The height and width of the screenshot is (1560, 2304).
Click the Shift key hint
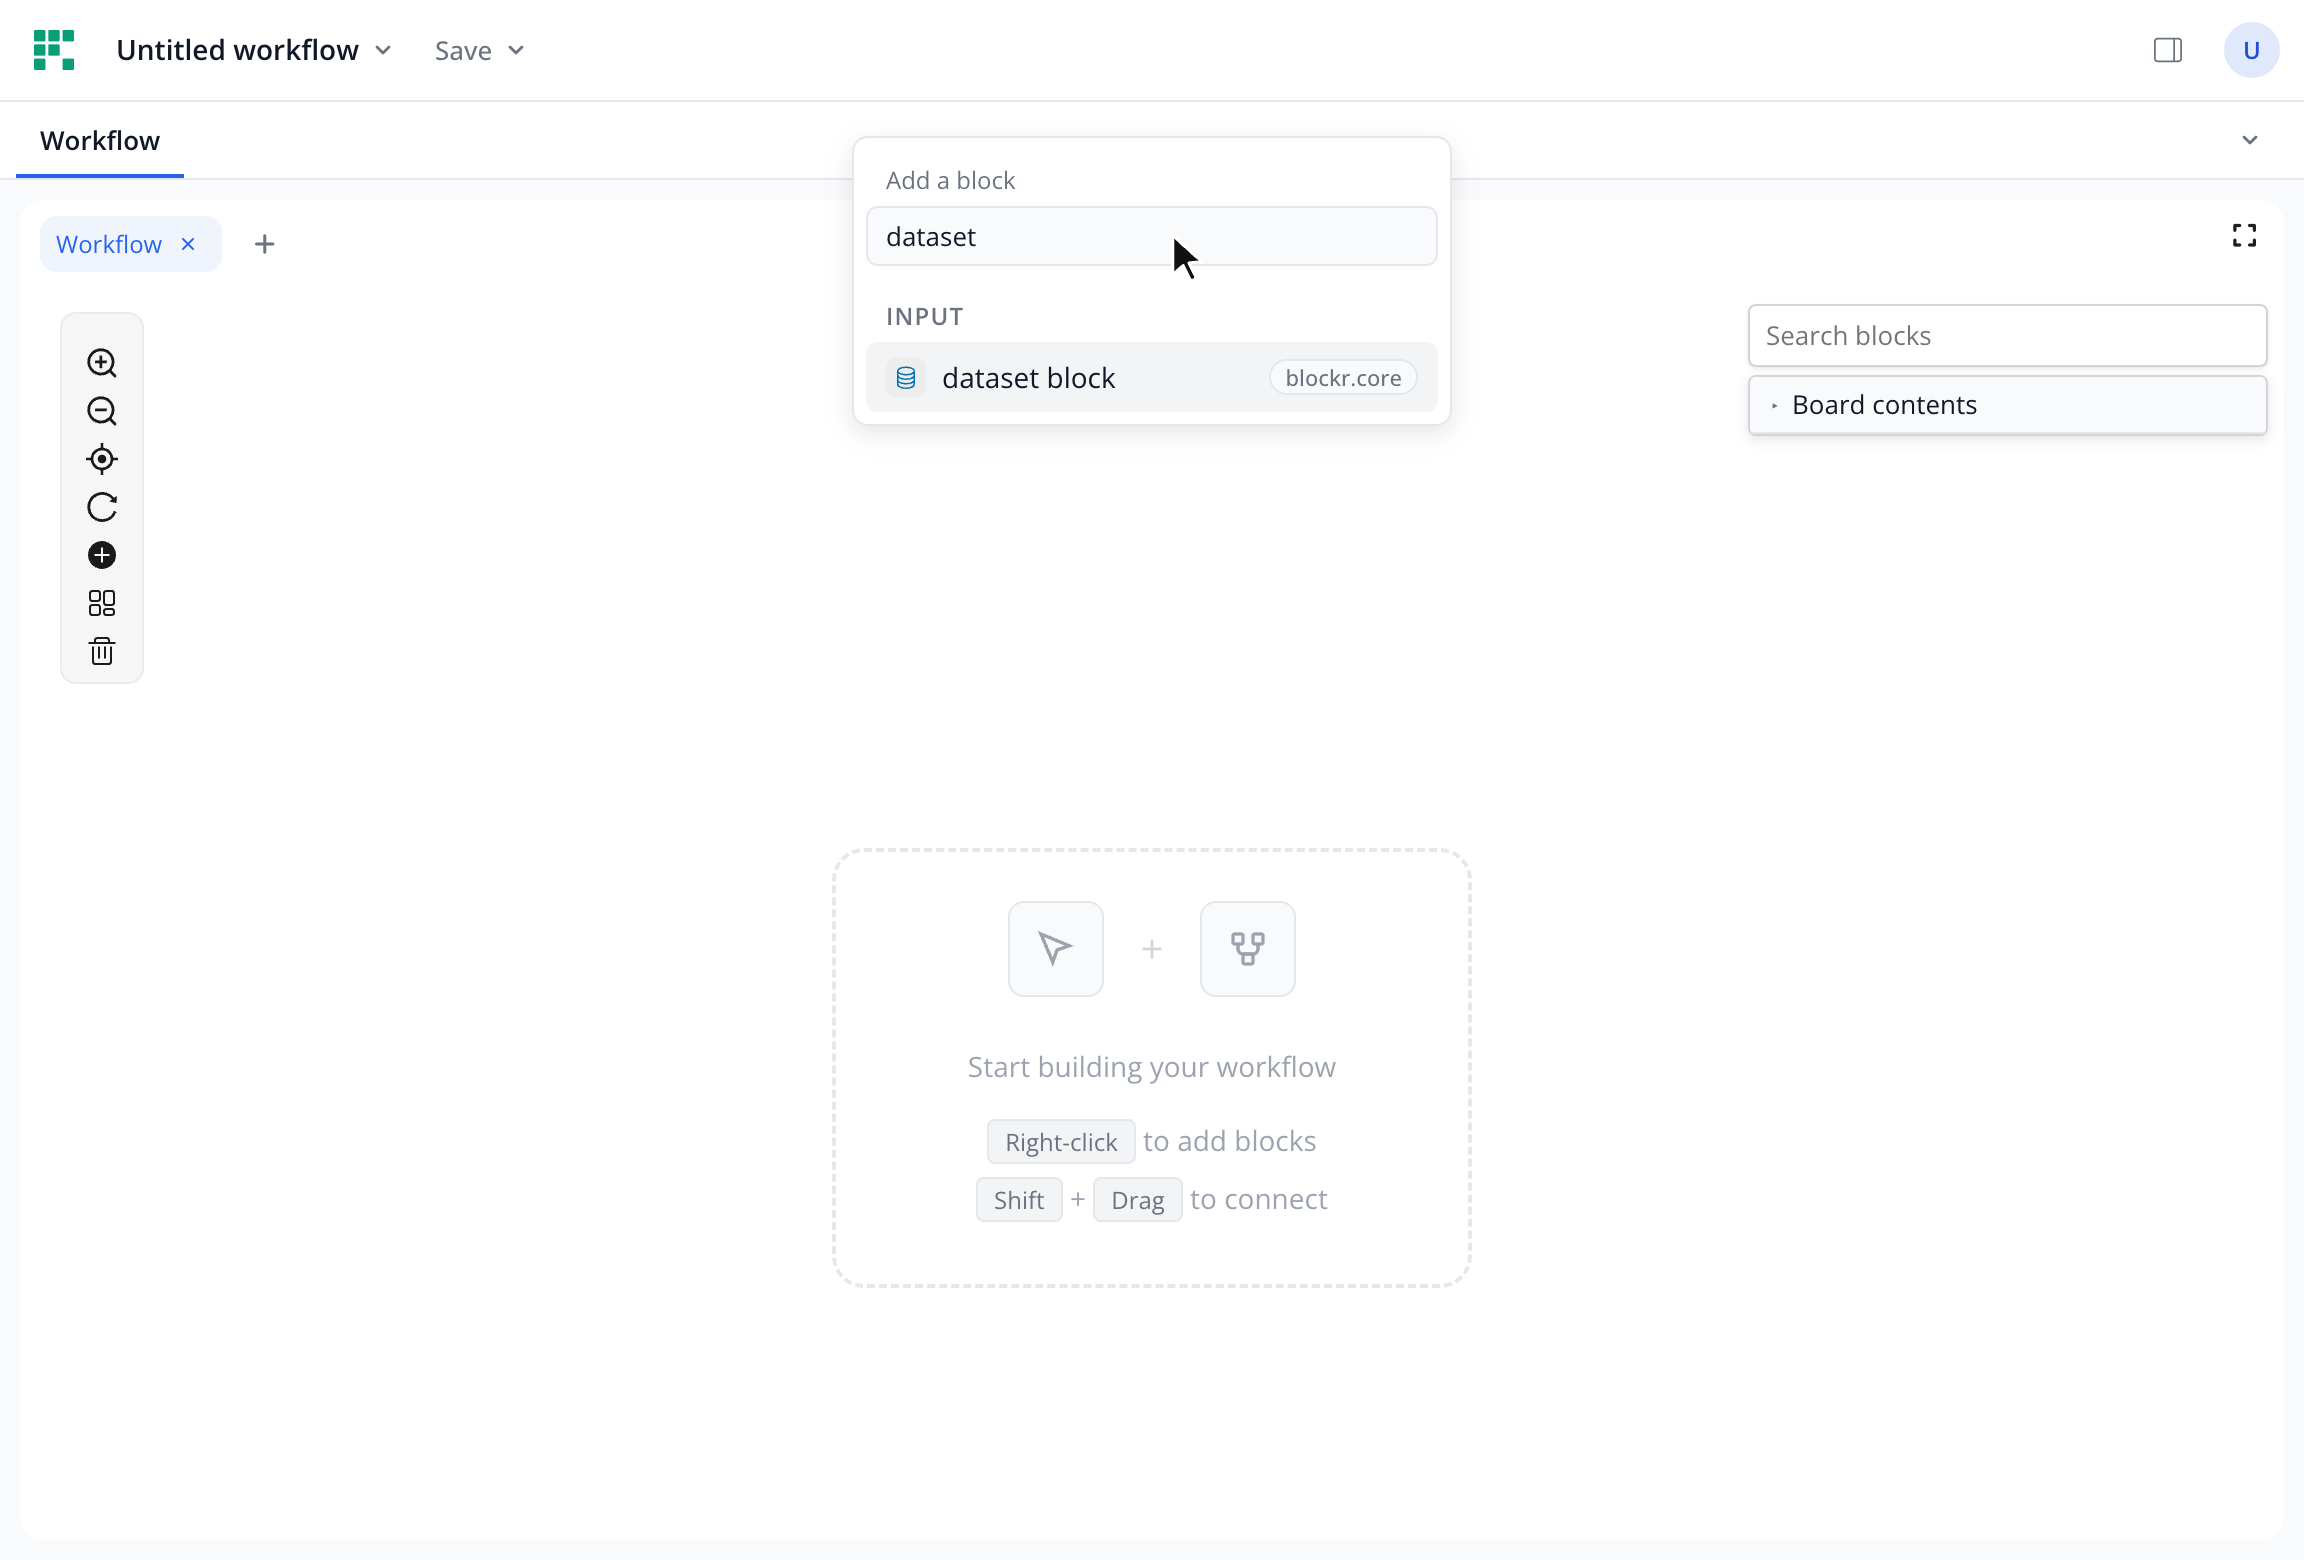coord(1019,1200)
